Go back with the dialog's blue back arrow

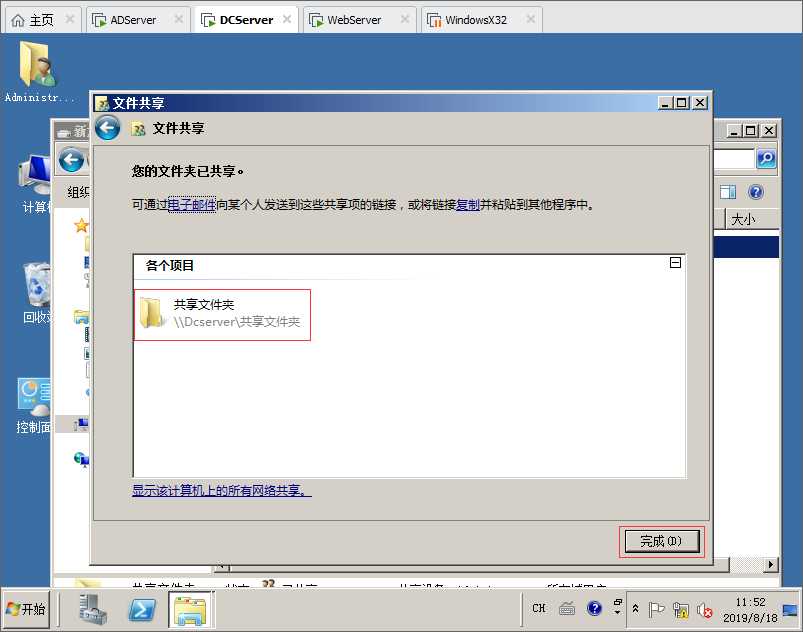tap(108, 128)
